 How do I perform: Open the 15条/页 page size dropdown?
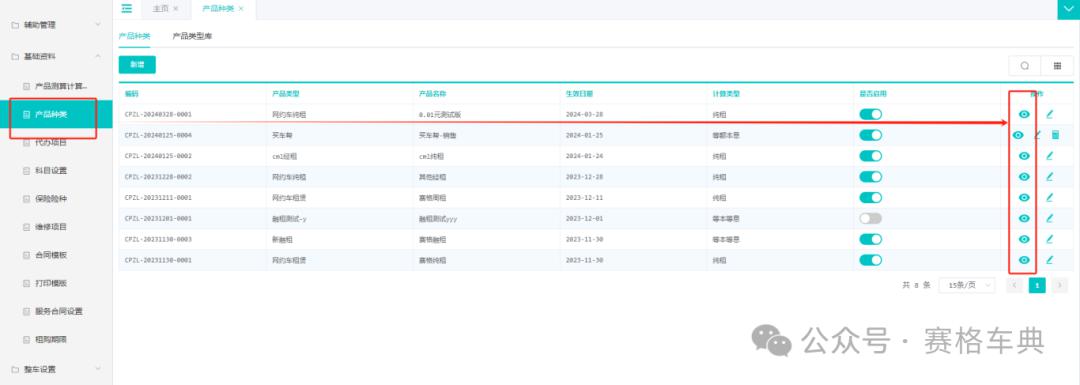[967, 285]
